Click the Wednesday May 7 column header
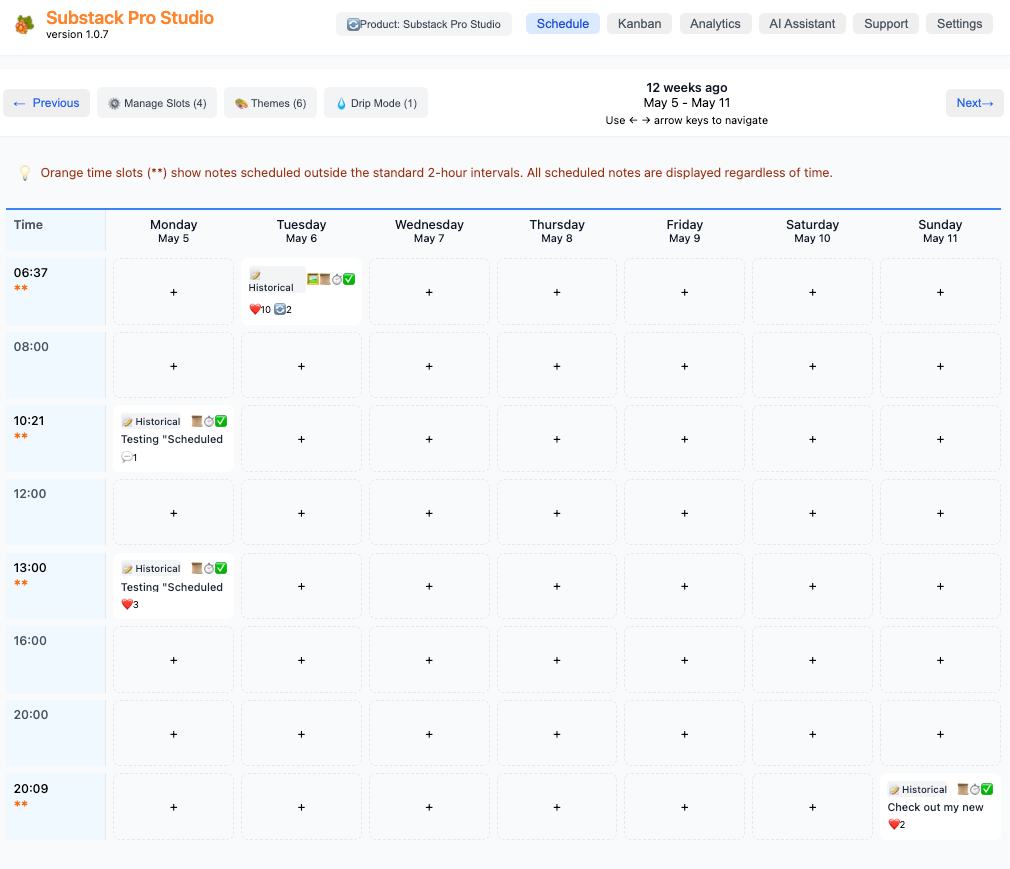The image size is (1010, 869). point(429,231)
